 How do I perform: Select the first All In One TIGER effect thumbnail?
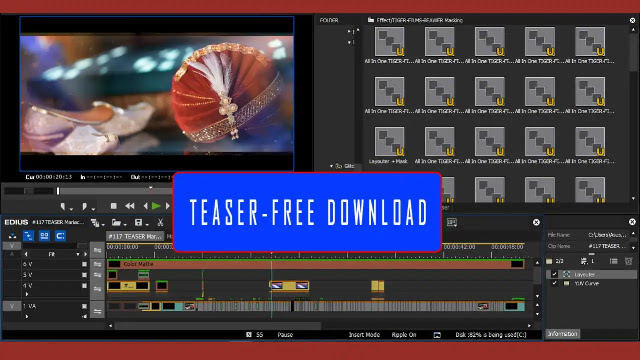(389, 45)
